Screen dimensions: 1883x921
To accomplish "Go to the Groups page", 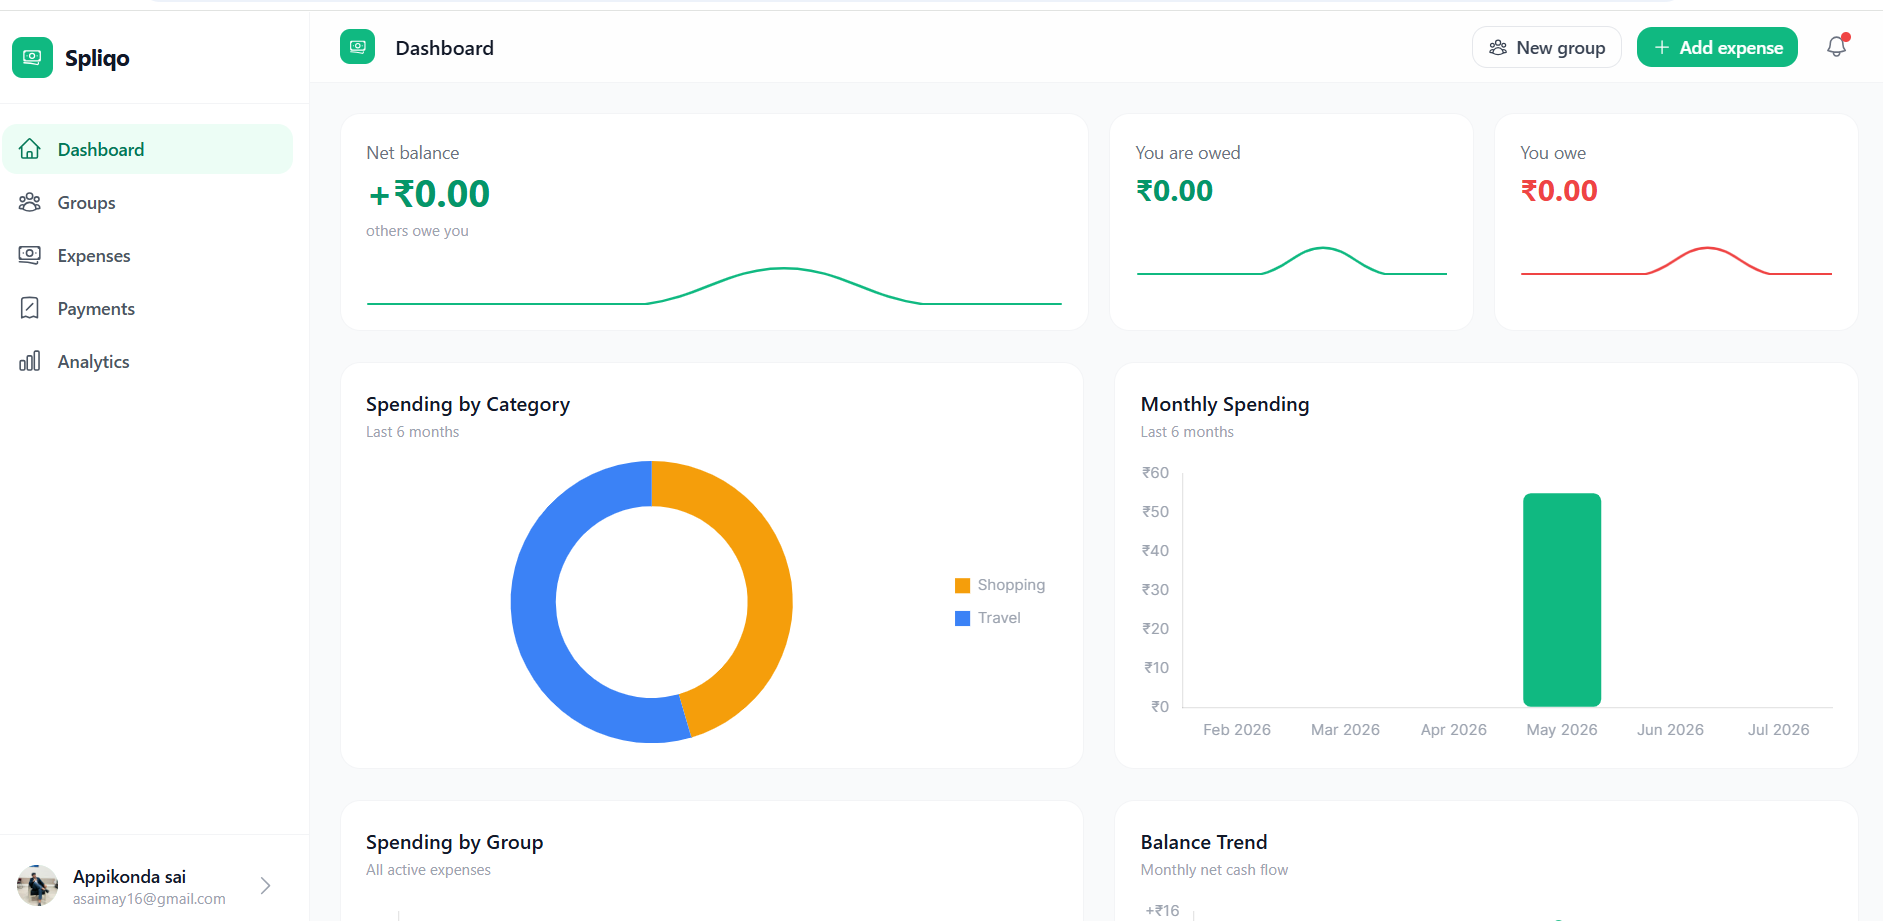I will coord(148,202).
